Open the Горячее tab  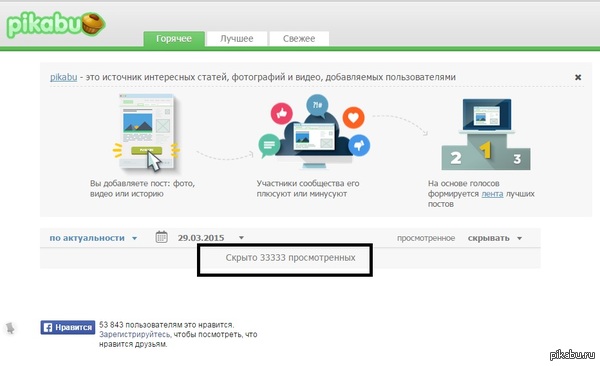174,39
